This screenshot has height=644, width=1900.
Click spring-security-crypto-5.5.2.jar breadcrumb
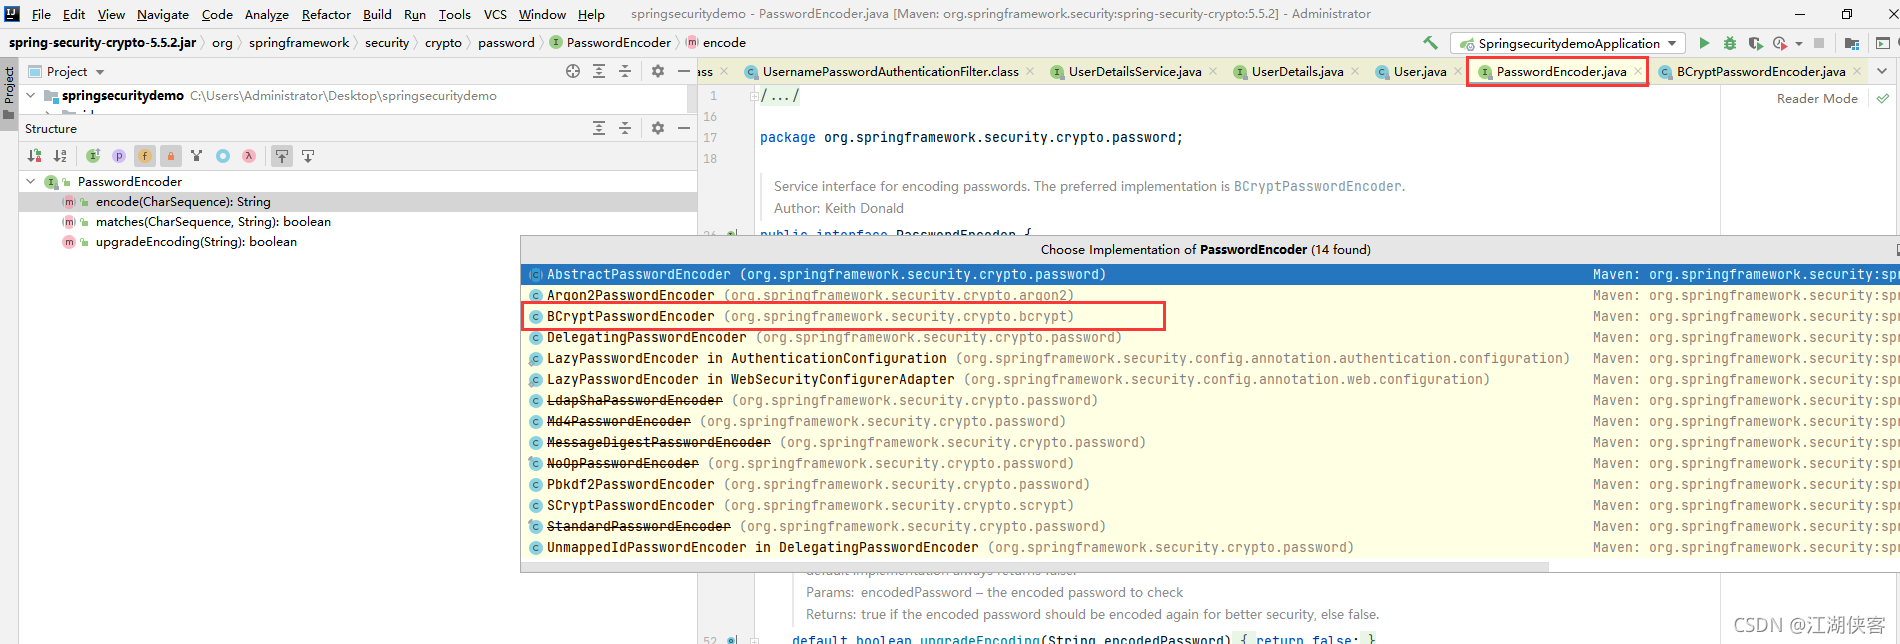point(102,43)
